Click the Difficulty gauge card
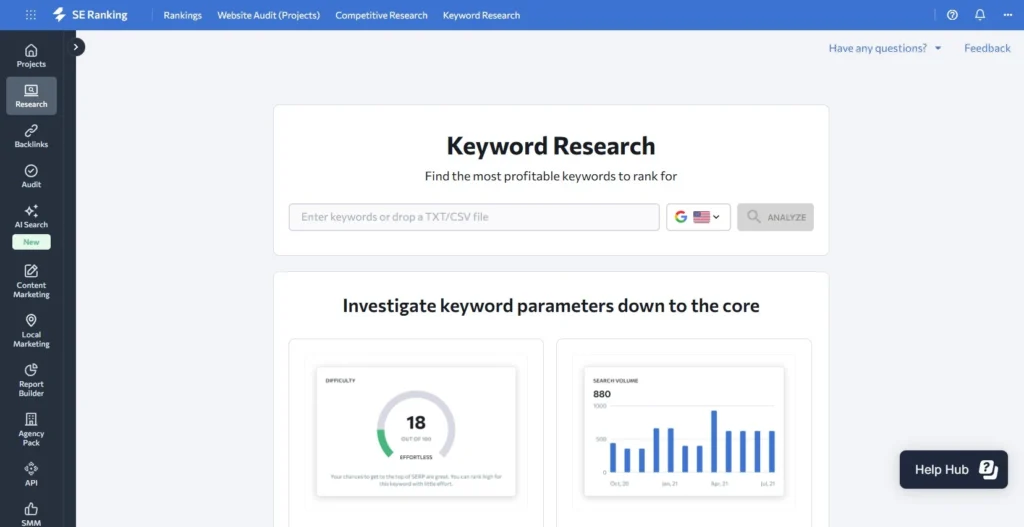 [416, 432]
